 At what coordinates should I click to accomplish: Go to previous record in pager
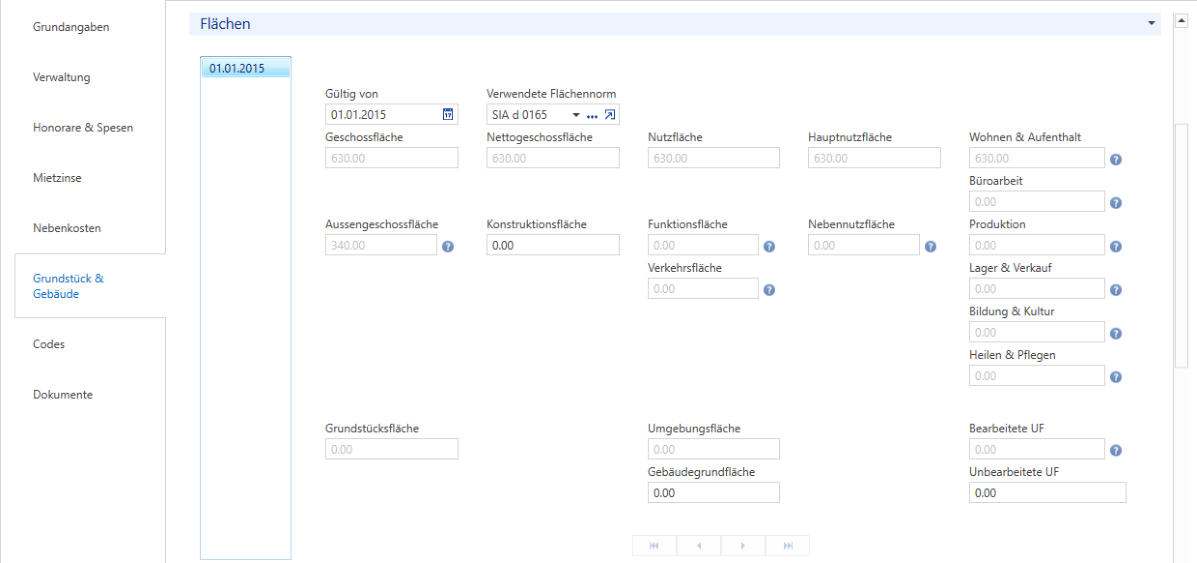pyautogui.click(x=699, y=545)
